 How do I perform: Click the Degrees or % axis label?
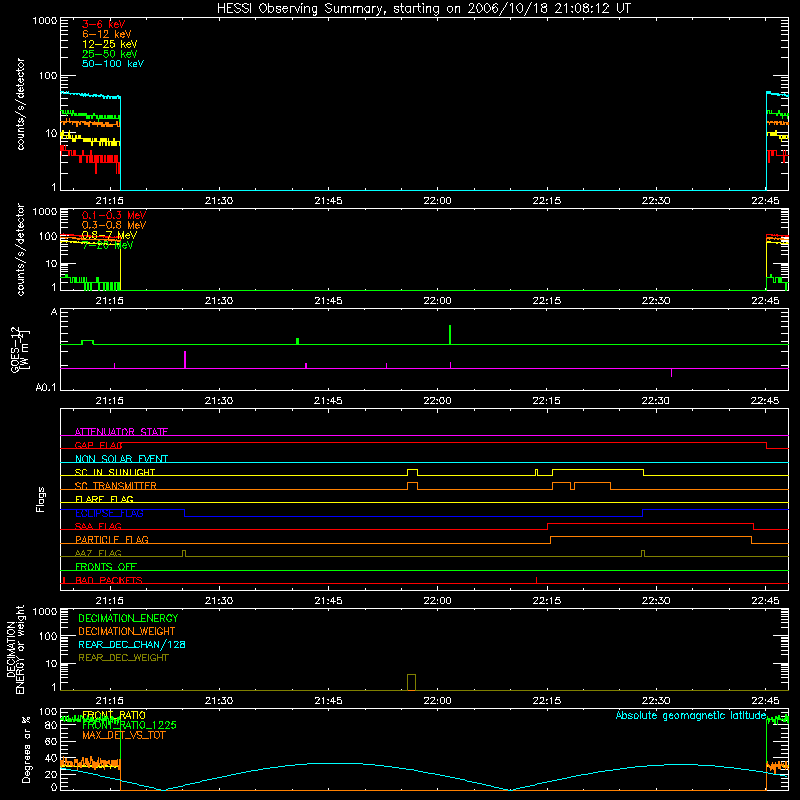(26, 749)
